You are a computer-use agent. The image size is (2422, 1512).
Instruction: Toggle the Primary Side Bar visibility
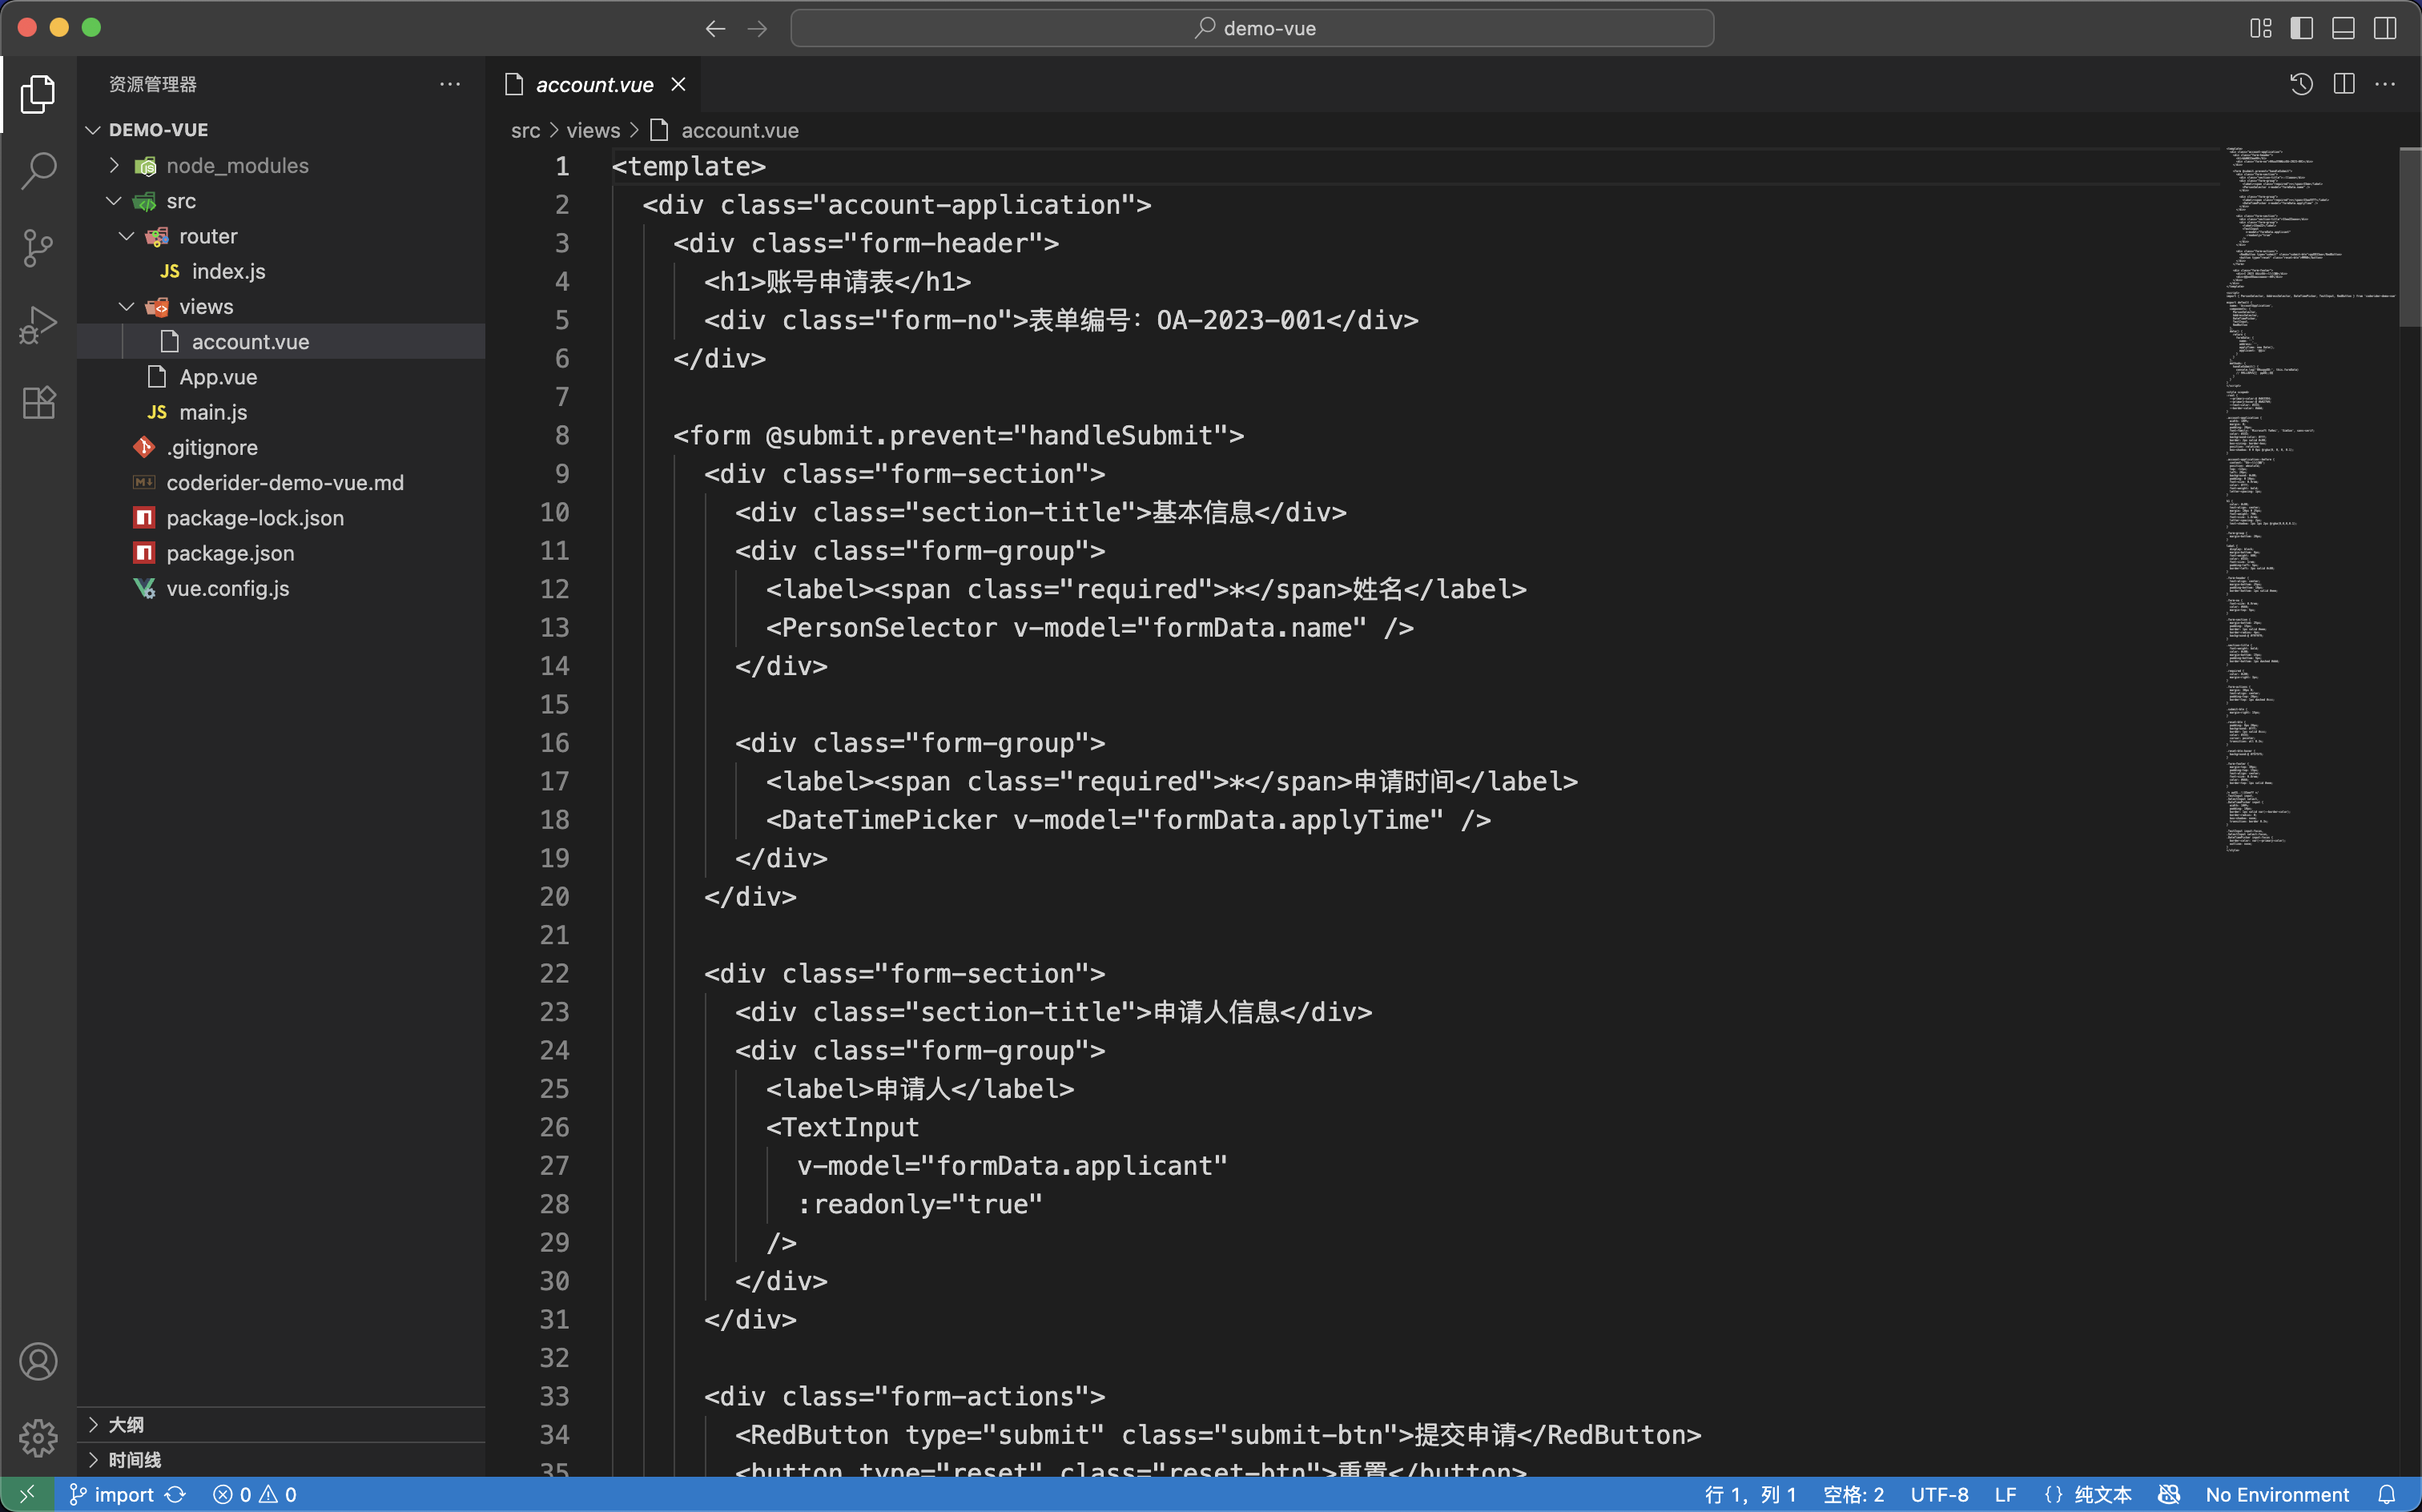(x=2301, y=28)
